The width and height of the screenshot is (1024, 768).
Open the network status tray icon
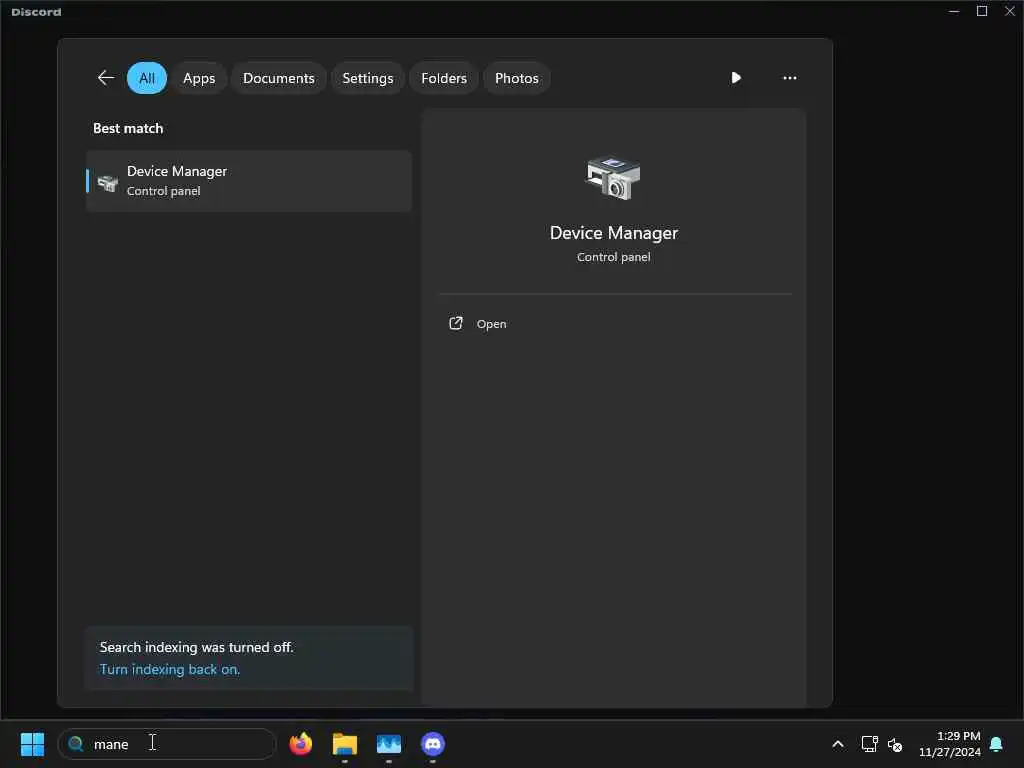click(869, 744)
